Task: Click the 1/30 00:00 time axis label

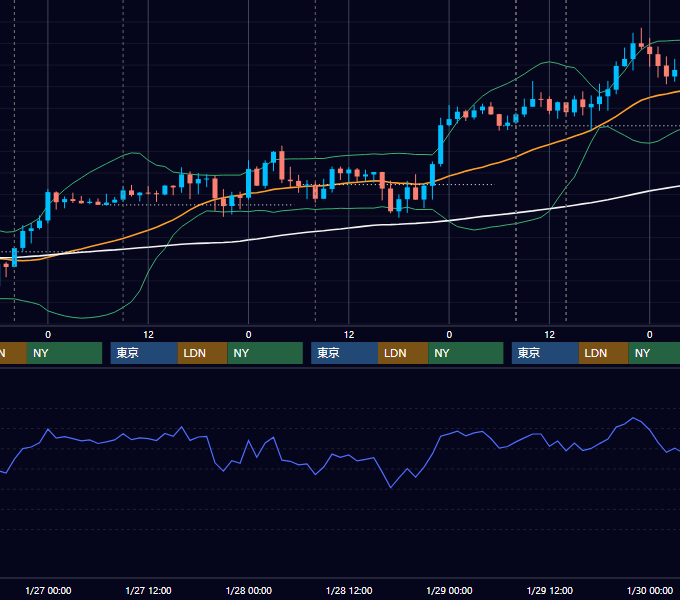Action: 650,590
